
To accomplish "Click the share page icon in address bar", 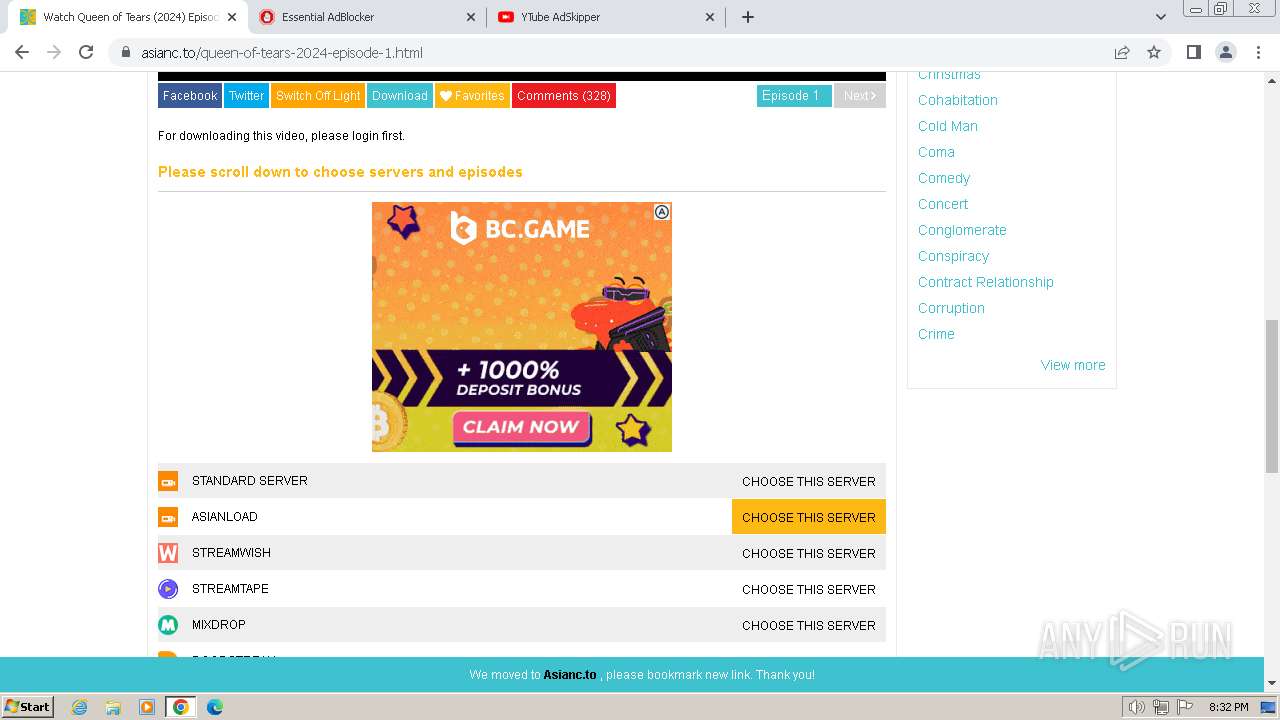I will 1122,52.
